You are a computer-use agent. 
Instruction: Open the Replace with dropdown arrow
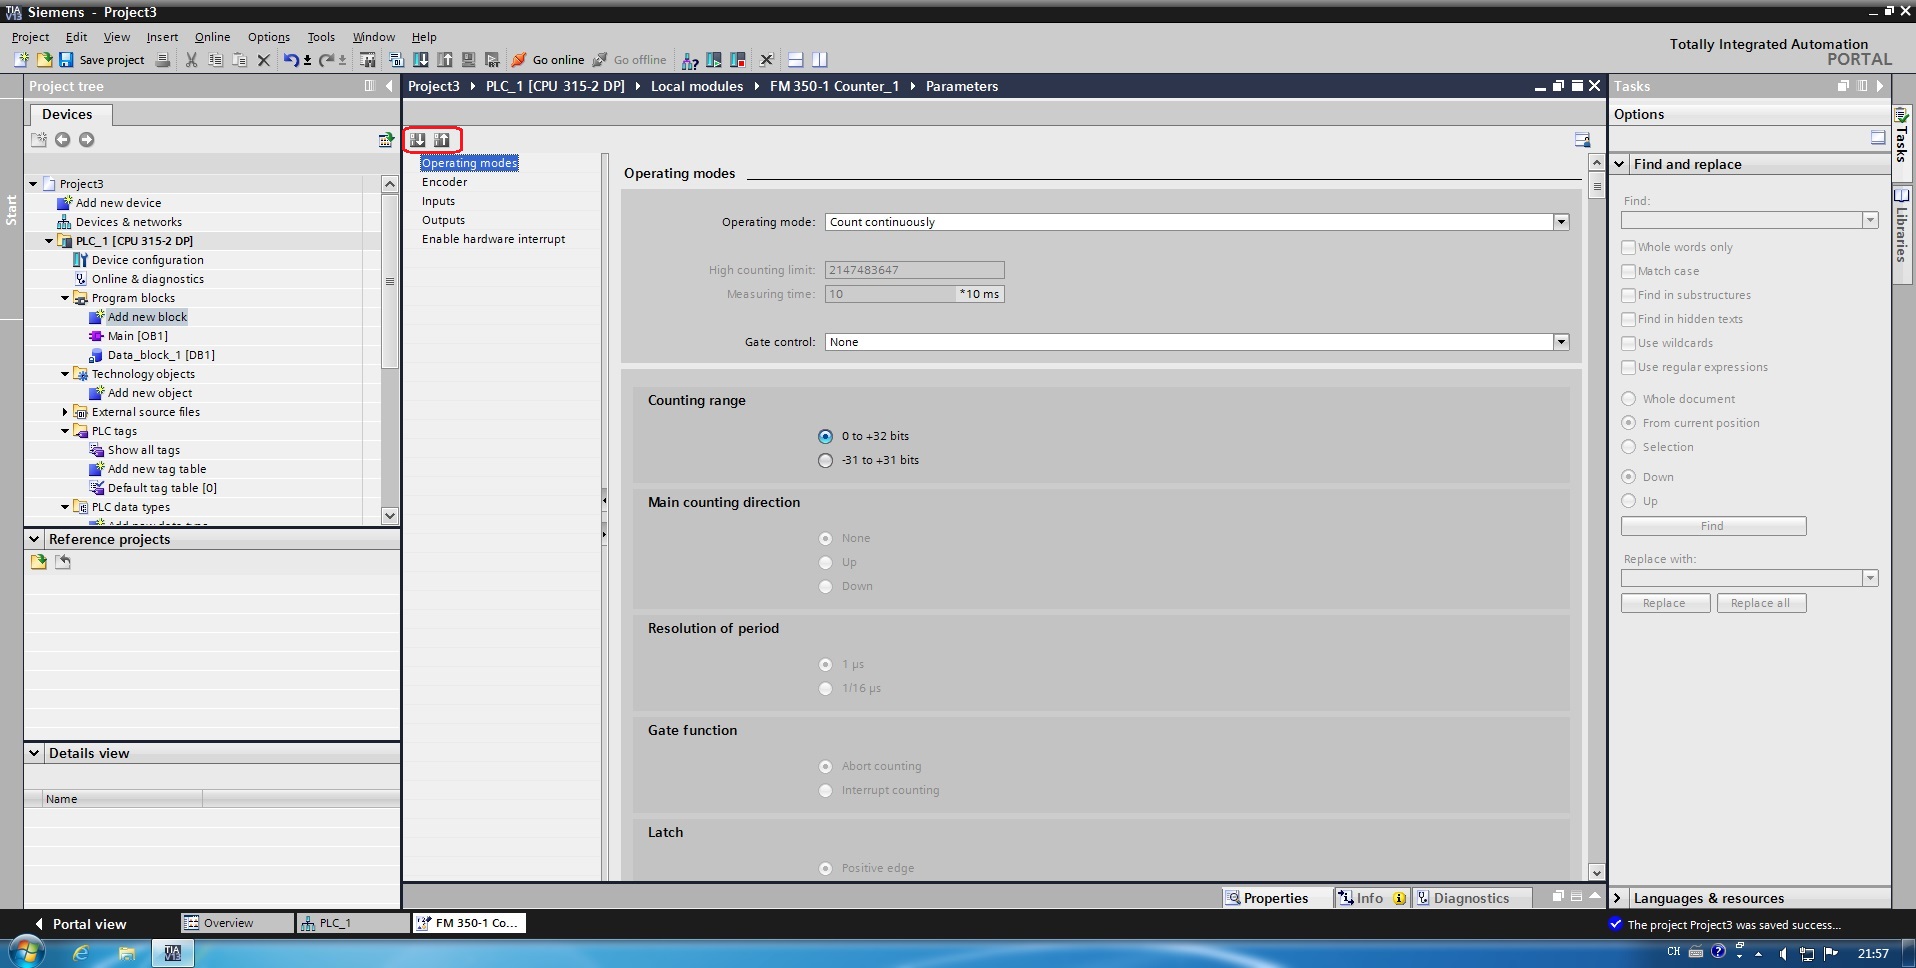click(x=1870, y=578)
